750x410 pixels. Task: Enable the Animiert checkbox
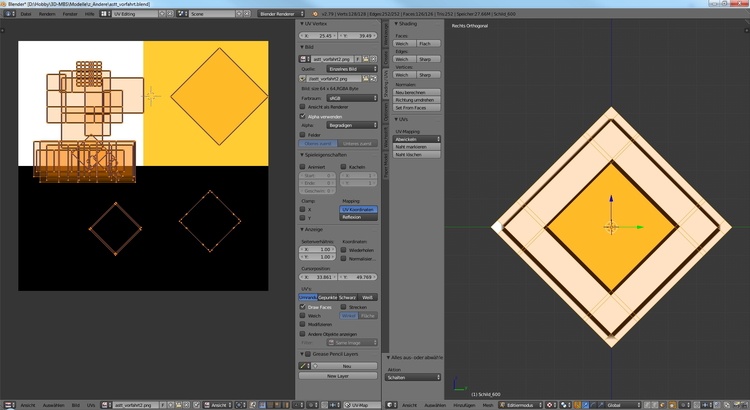pyautogui.click(x=304, y=167)
